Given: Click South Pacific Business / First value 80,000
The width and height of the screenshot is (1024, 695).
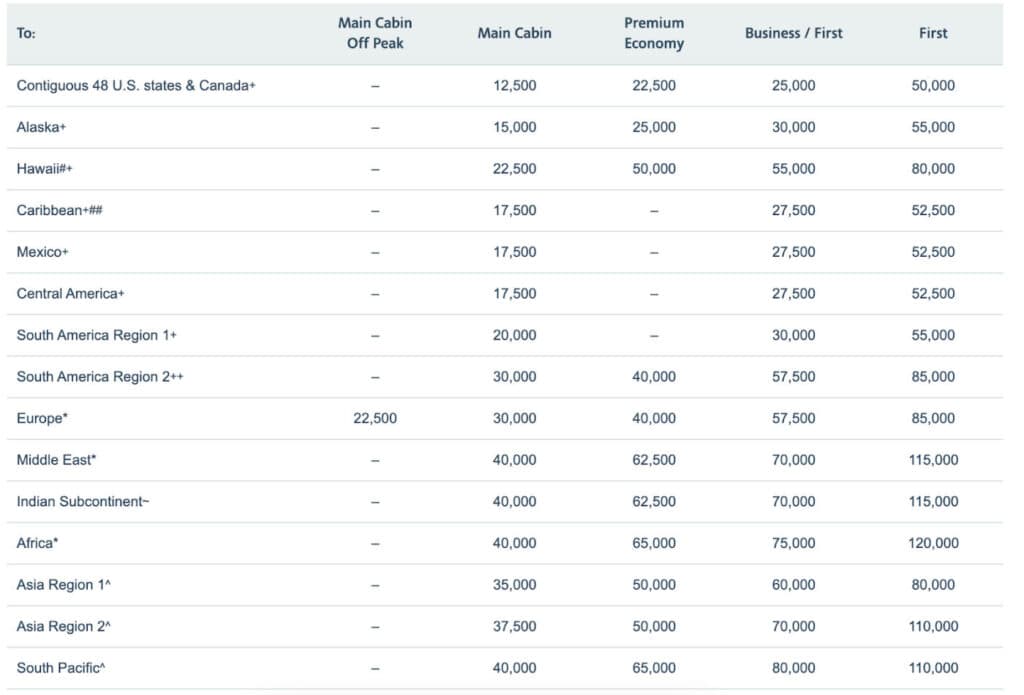Looking at the screenshot, I should [x=793, y=668].
